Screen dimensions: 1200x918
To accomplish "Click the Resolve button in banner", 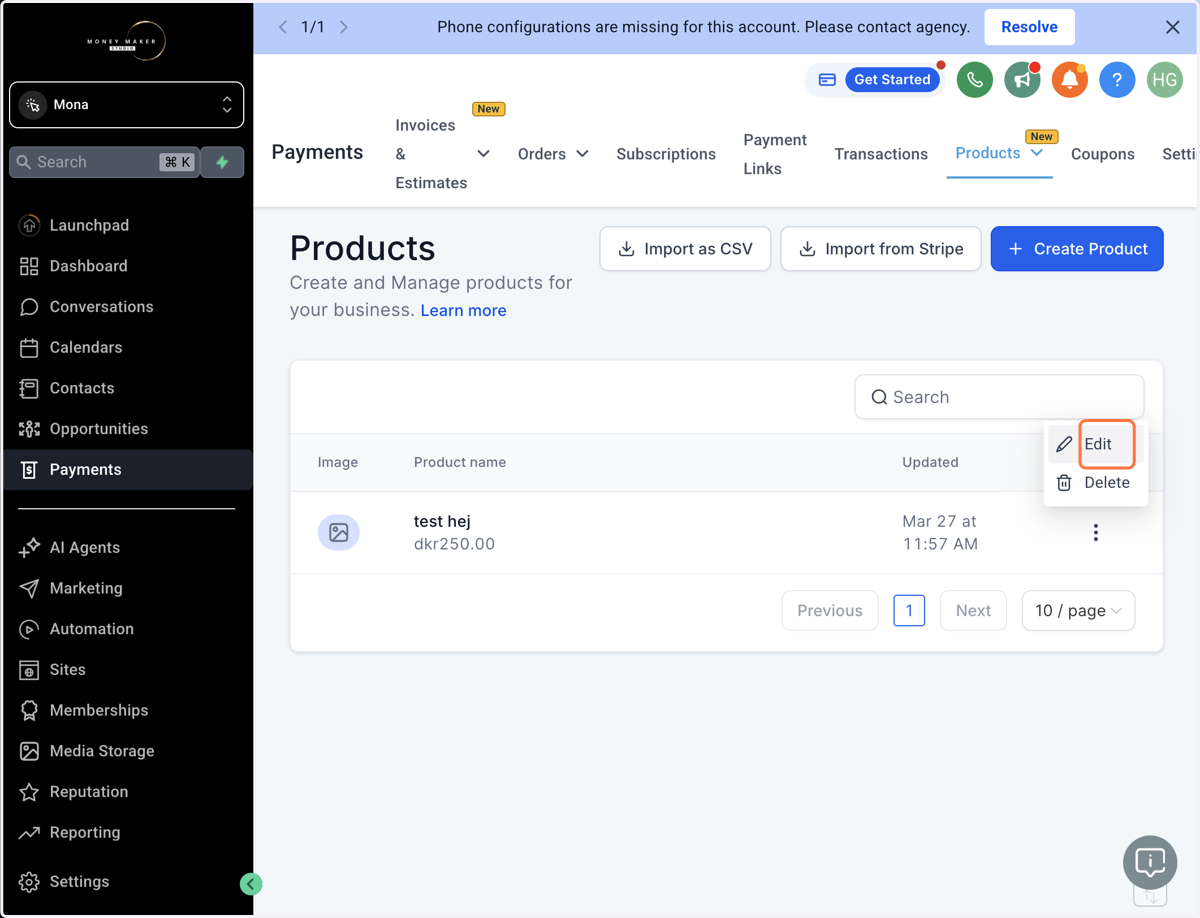I will click(1029, 27).
